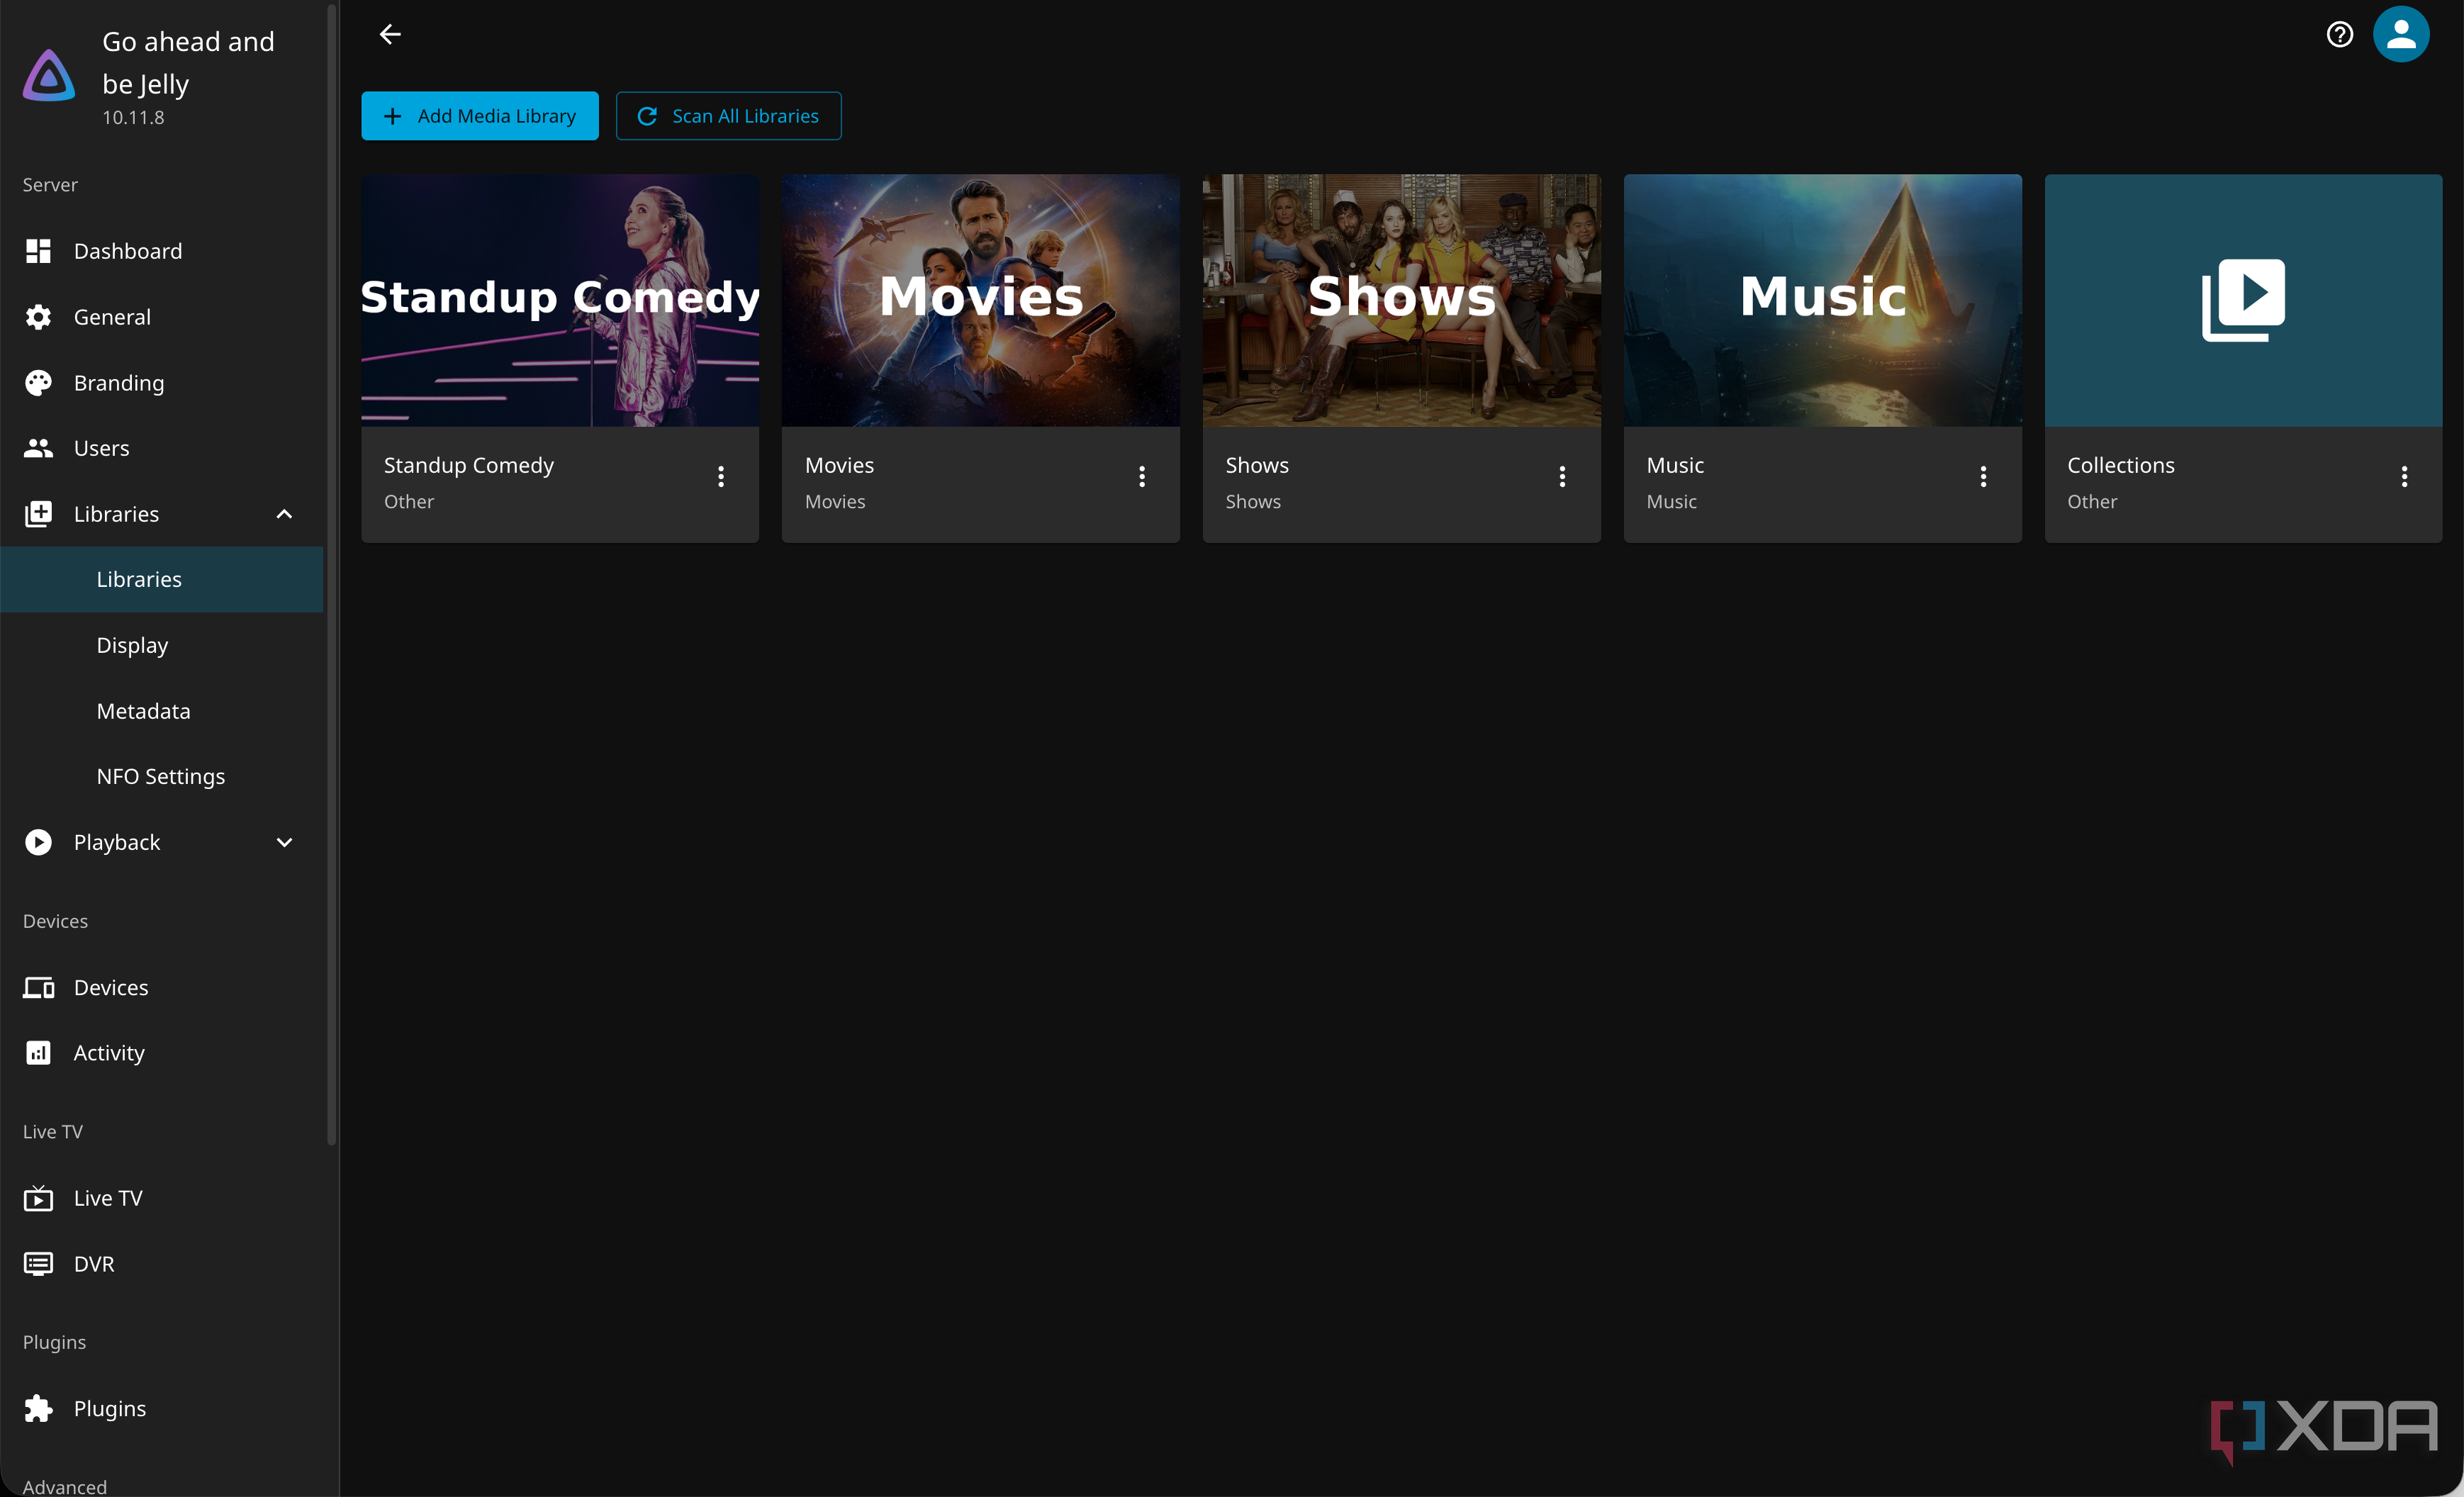The image size is (2464, 1497).
Task: Open the Devices page
Action: tap(162, 987)
